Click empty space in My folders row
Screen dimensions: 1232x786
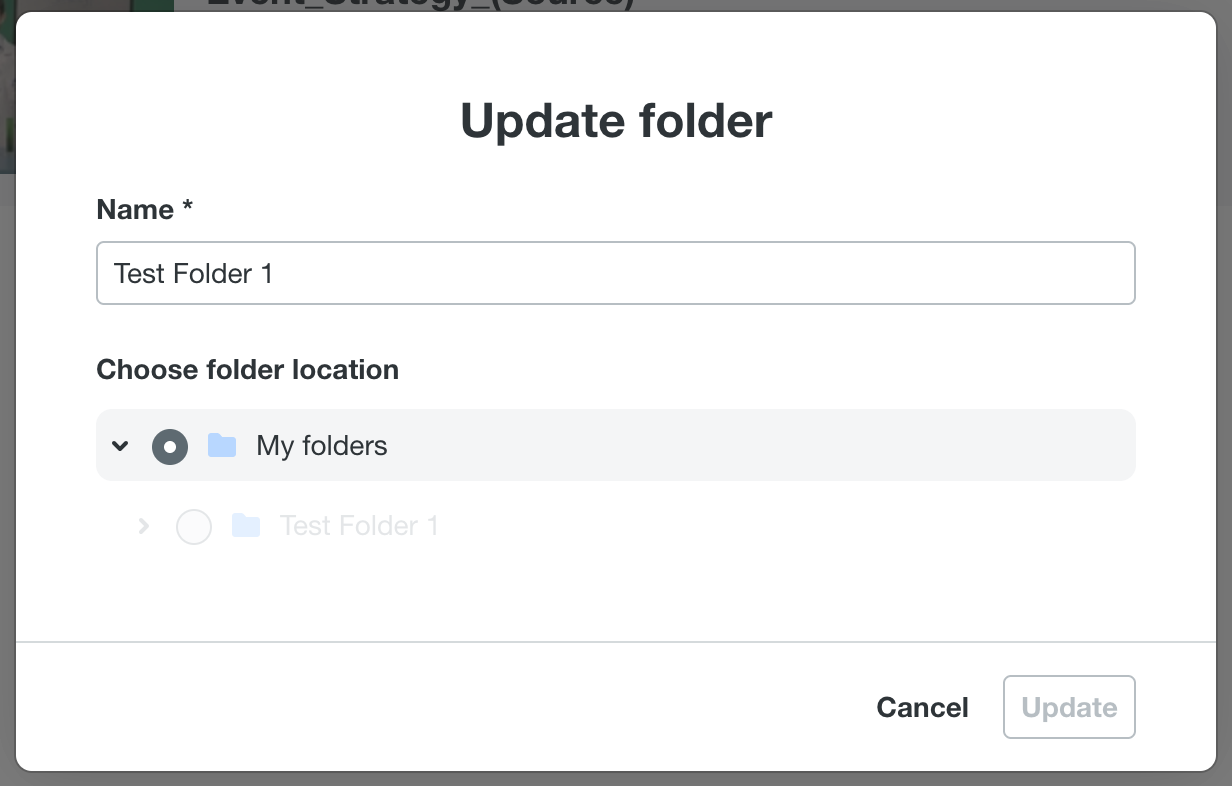(x=760, y=446)
